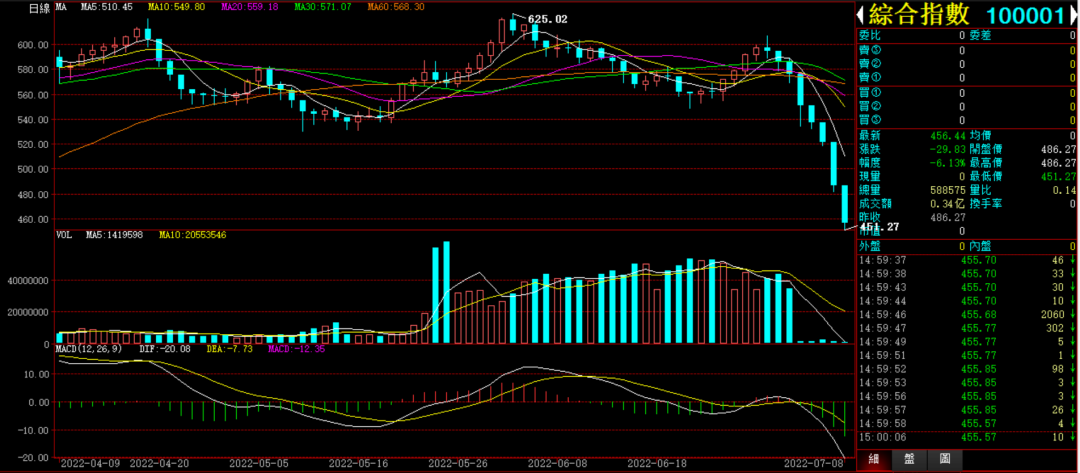Select the 14:59:47 tick row
Image resolution: width=1080 pixels, height=473 pixels.
point(967,328)
